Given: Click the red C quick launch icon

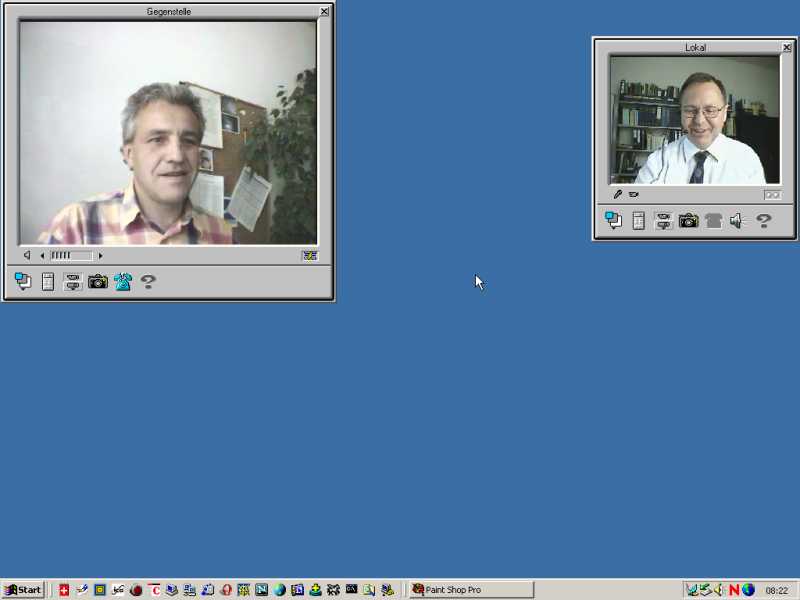Looking at the screenshot, I should (x=154, y=590).
